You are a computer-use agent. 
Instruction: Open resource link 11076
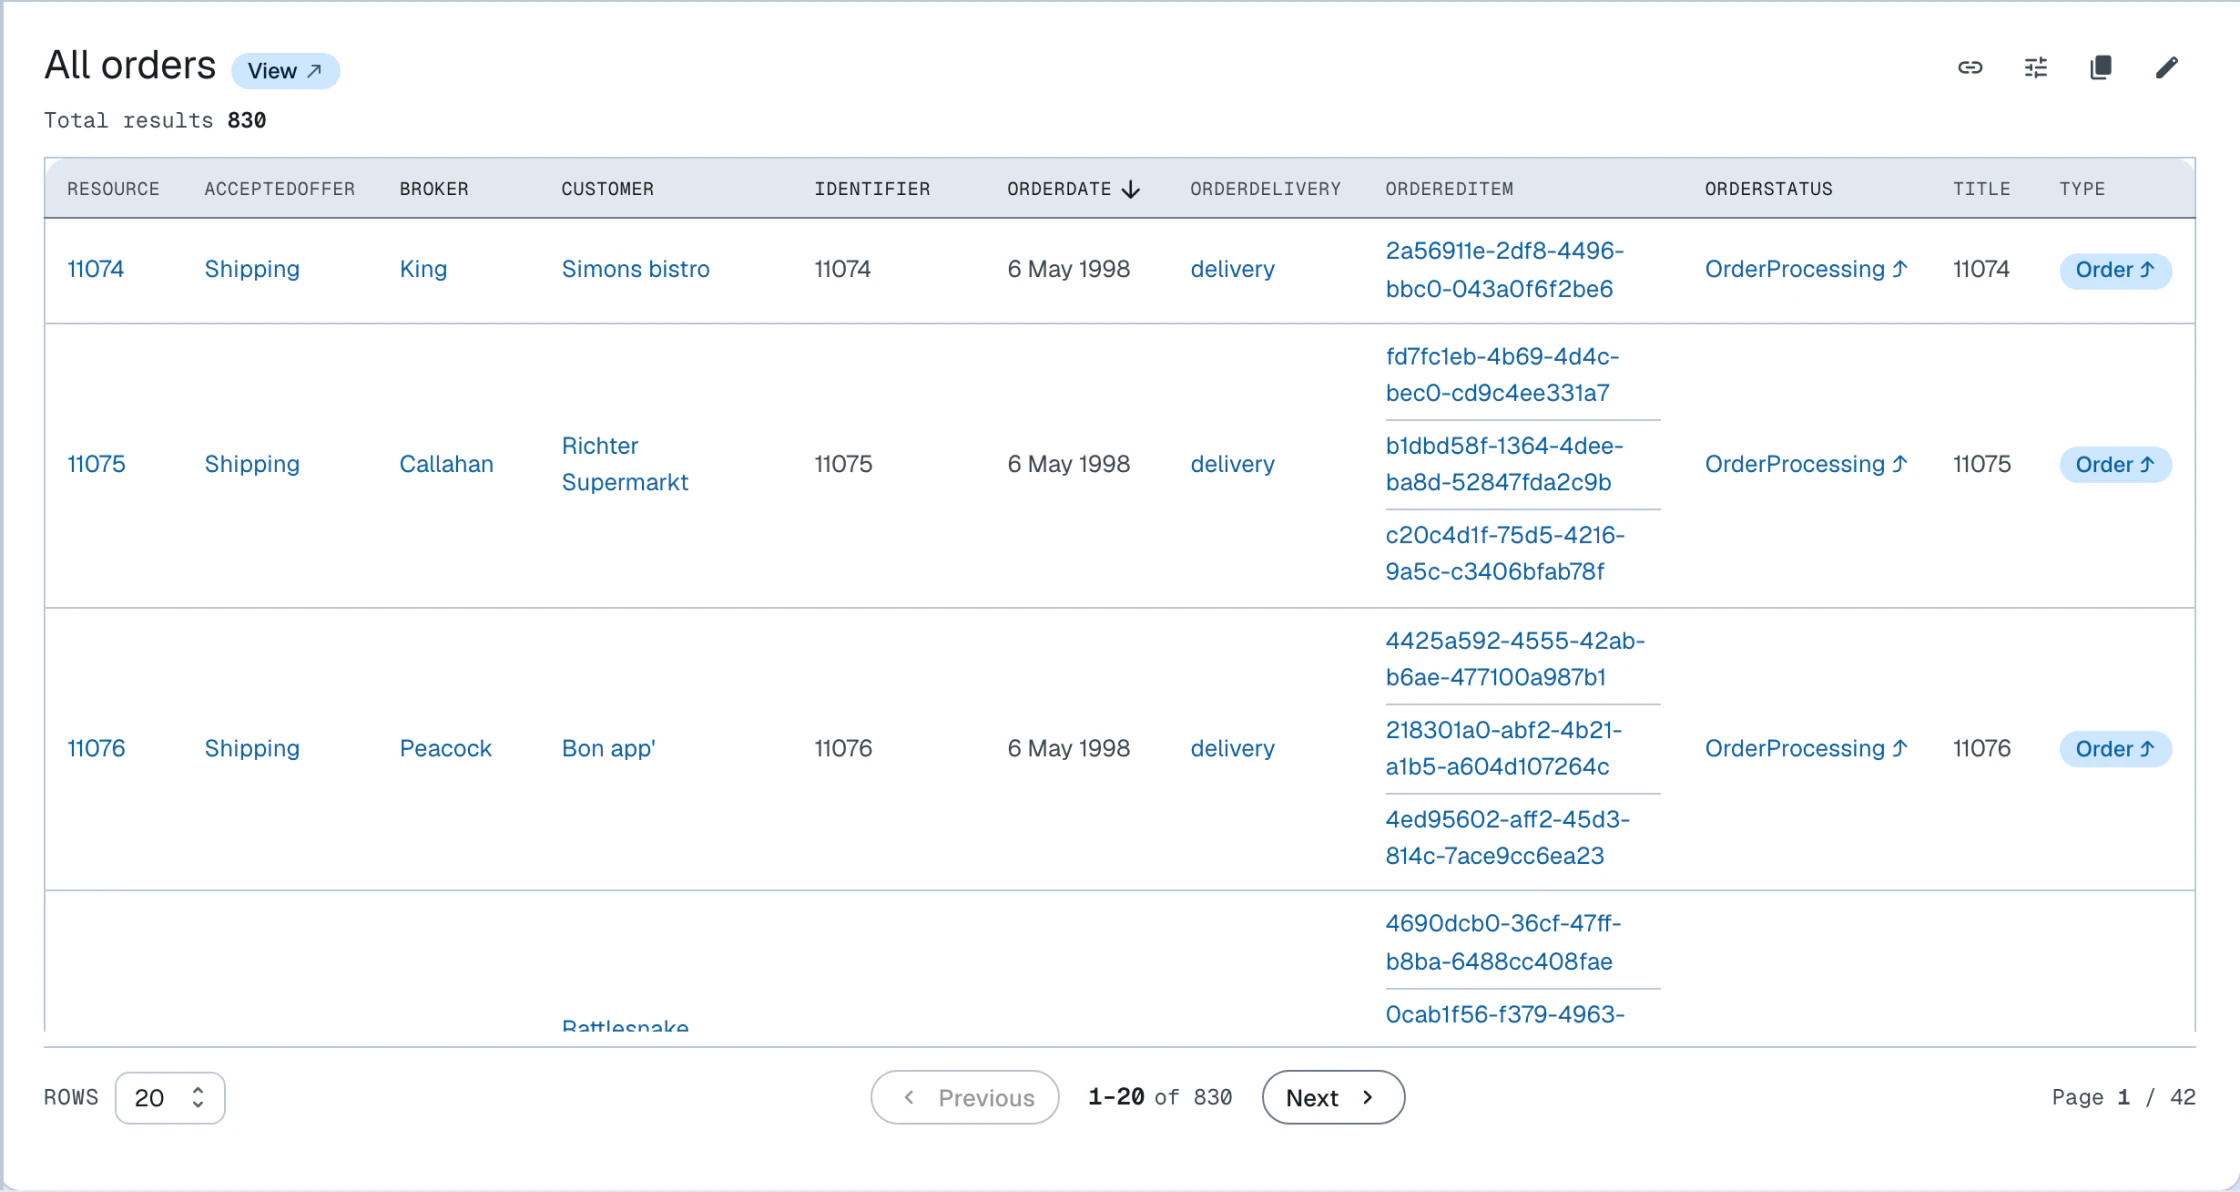(x=96, y=748)
